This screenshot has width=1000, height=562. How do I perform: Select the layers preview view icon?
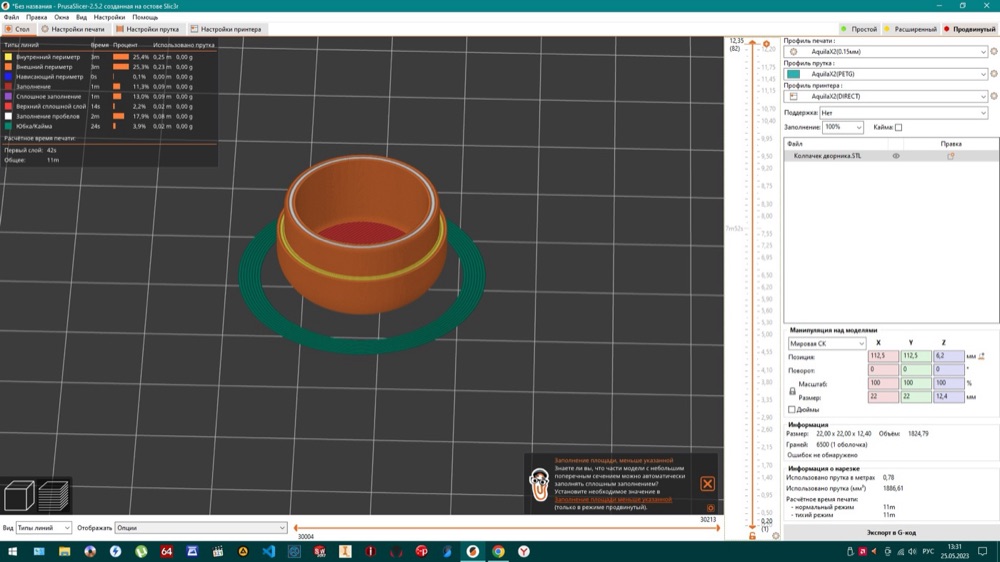pos(54,496)
